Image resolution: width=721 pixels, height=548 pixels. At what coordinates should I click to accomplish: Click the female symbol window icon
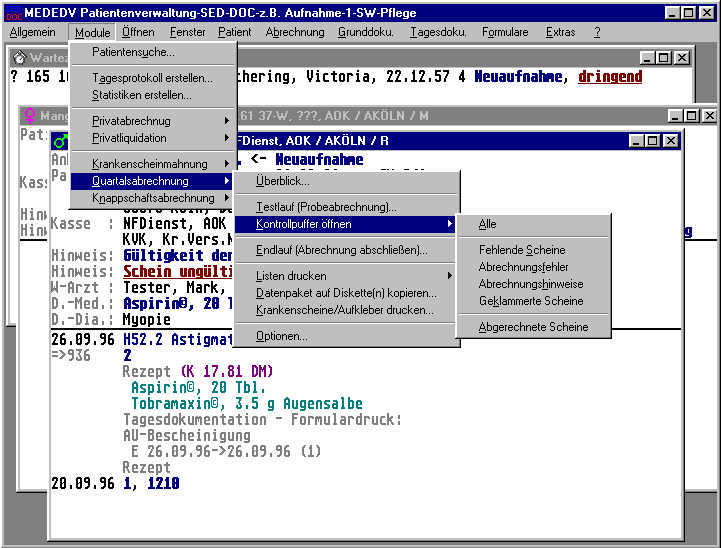click(x=30, y=115)
